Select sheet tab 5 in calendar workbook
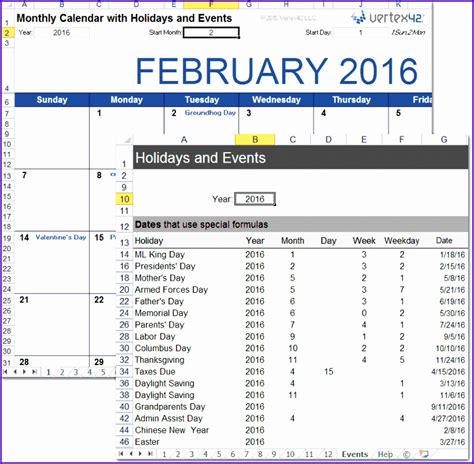The height and width of the screenshot is (464, 474). click(103, 372)
